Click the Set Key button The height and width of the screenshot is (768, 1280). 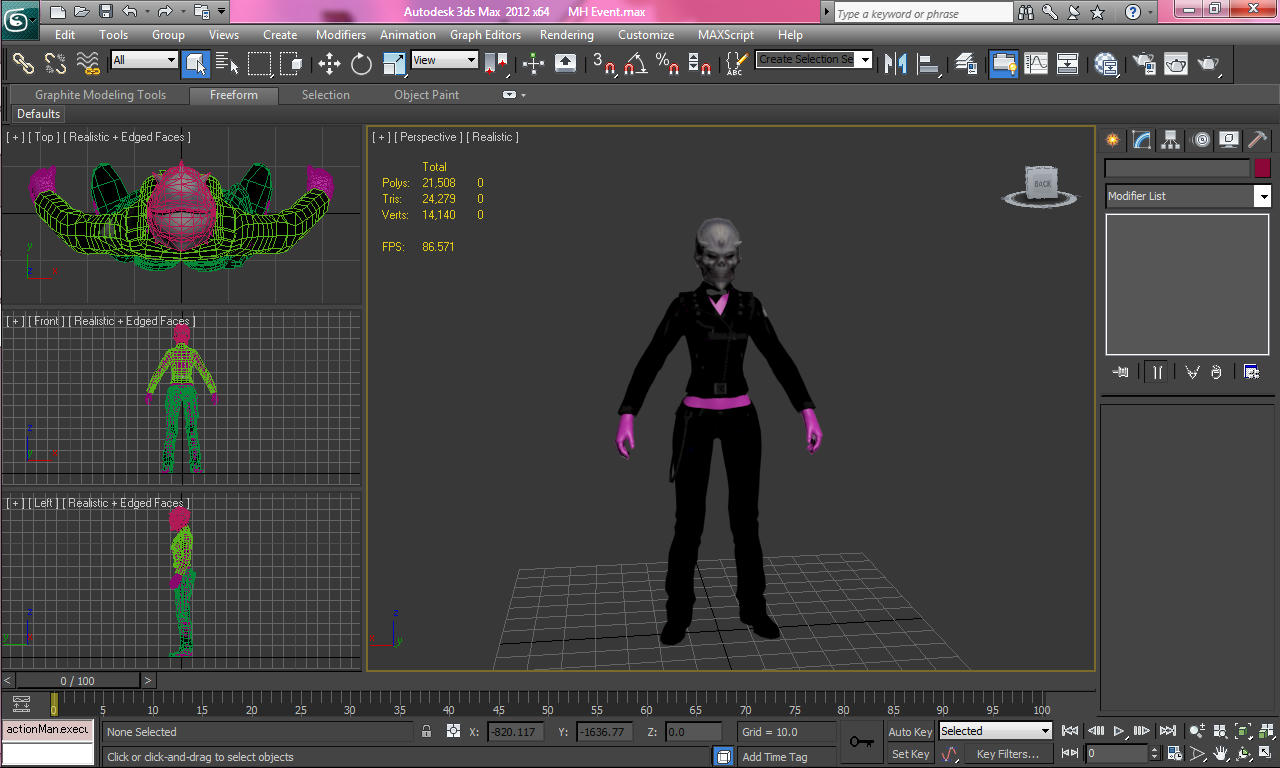coord(910,754)
